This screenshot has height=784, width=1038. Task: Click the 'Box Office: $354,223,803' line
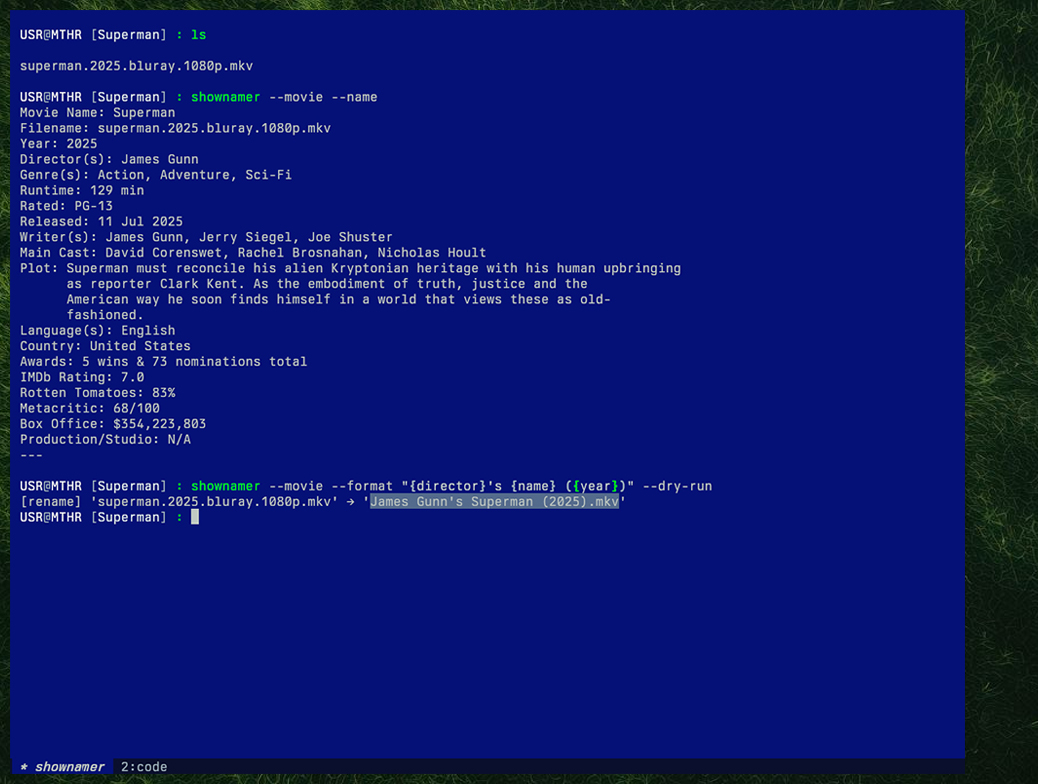pos(113,424)
